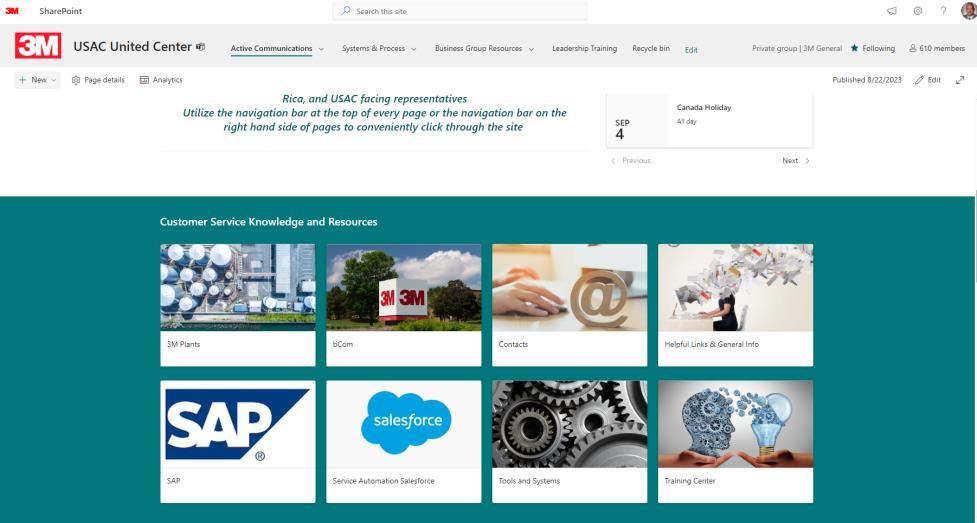
Task: Click the Contacts label
Action: (x=513, y=344)
